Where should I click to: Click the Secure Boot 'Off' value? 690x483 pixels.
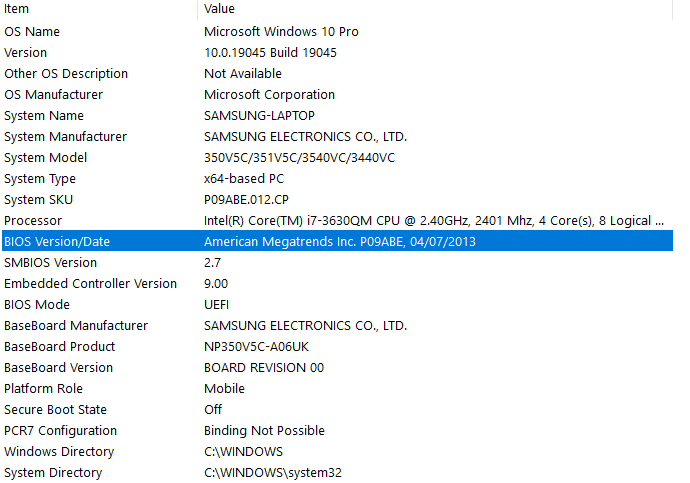point(213,410)
